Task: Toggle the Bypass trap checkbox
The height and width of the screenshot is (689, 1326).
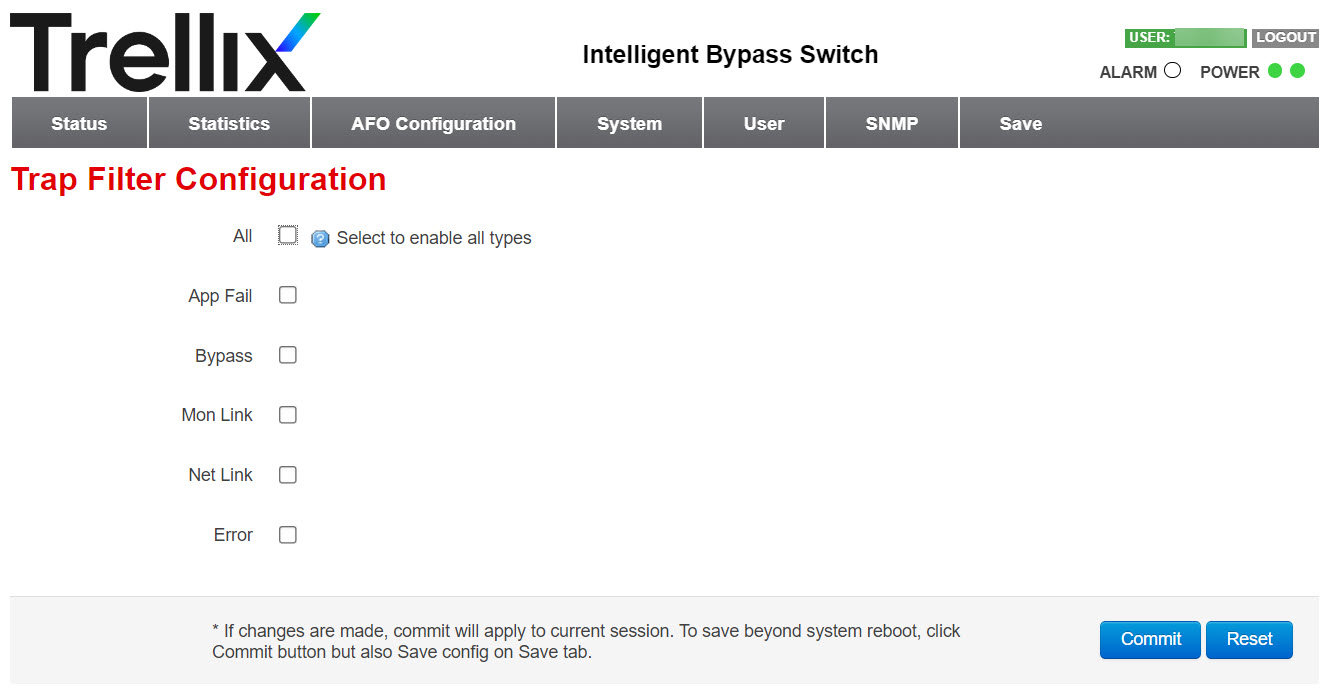Action: (x=288, y=355)
